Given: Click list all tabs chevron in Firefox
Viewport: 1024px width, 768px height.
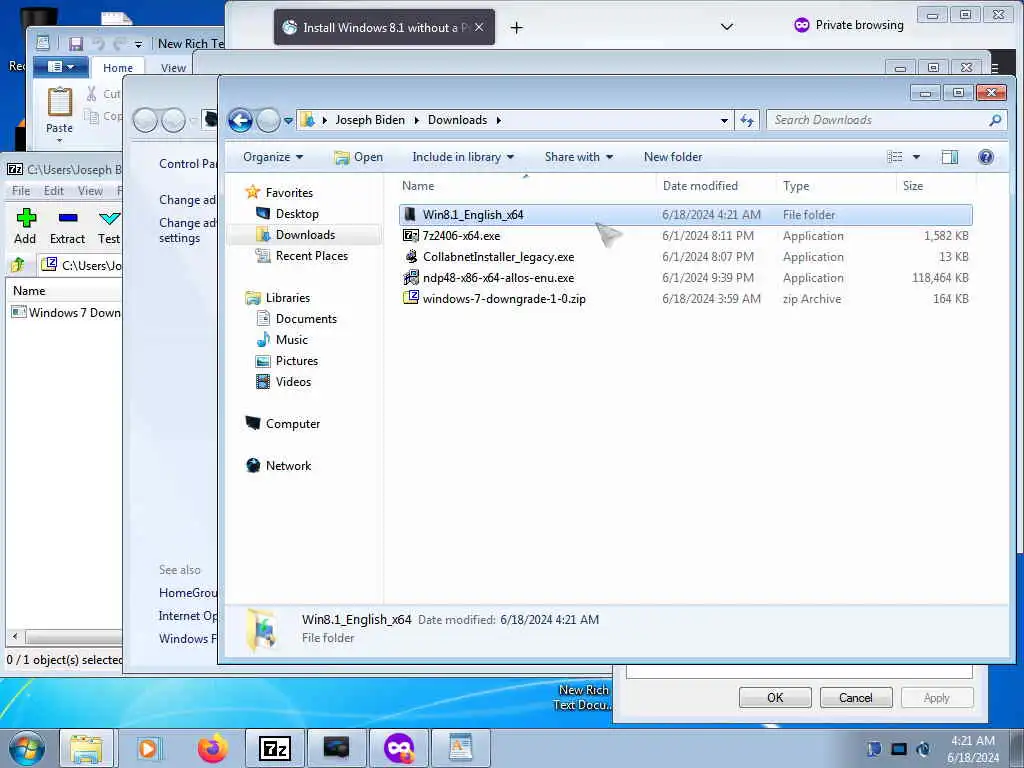Looking at the screenshot, I should click(x=726, y=27).
